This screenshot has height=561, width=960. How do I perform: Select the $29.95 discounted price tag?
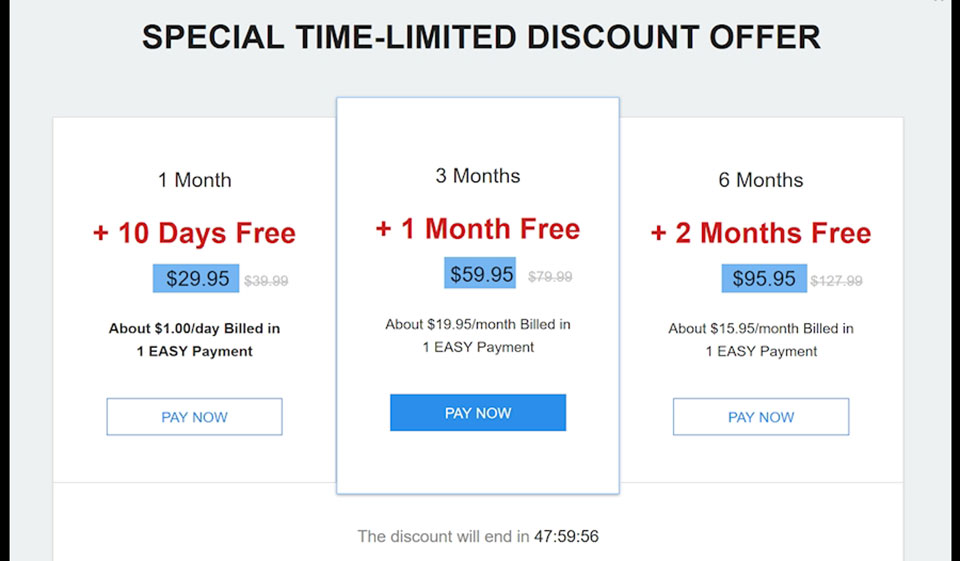[x=197, y=279]
